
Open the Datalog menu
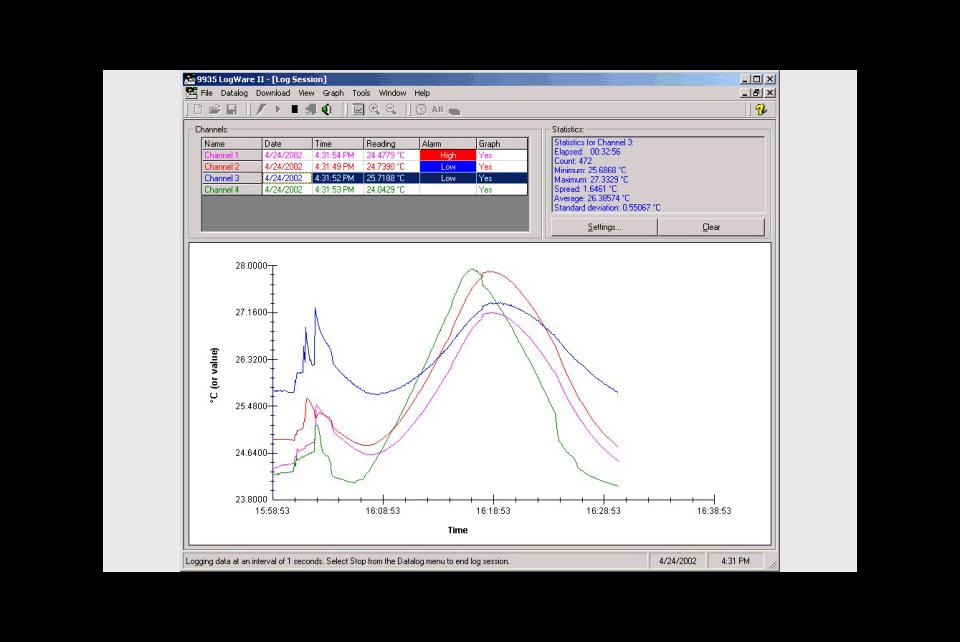pos(232,92)
